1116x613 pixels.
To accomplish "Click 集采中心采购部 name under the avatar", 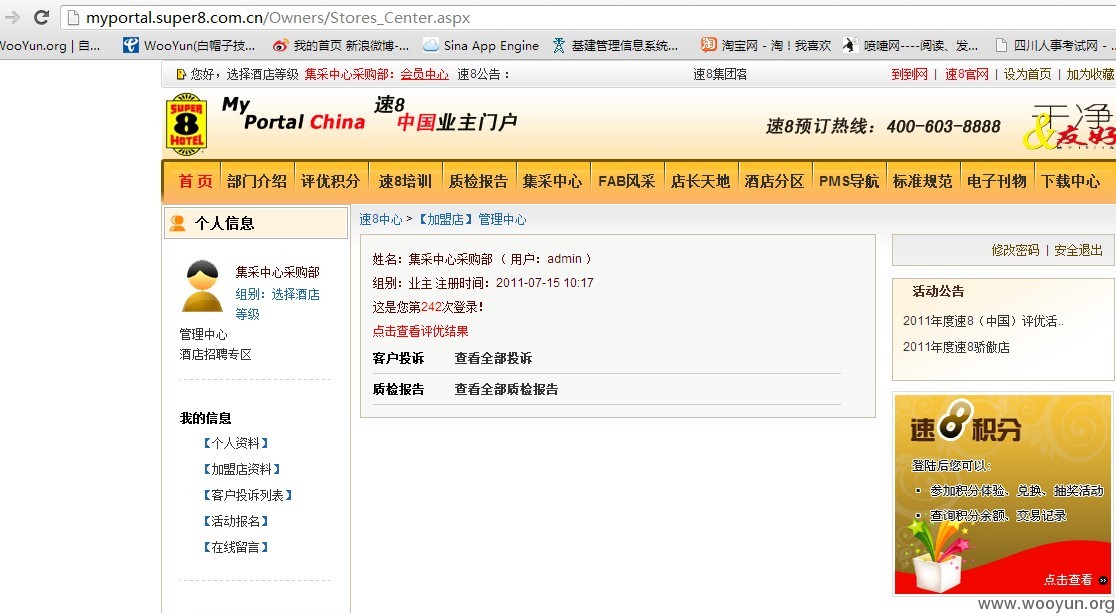I will point(278,272).
